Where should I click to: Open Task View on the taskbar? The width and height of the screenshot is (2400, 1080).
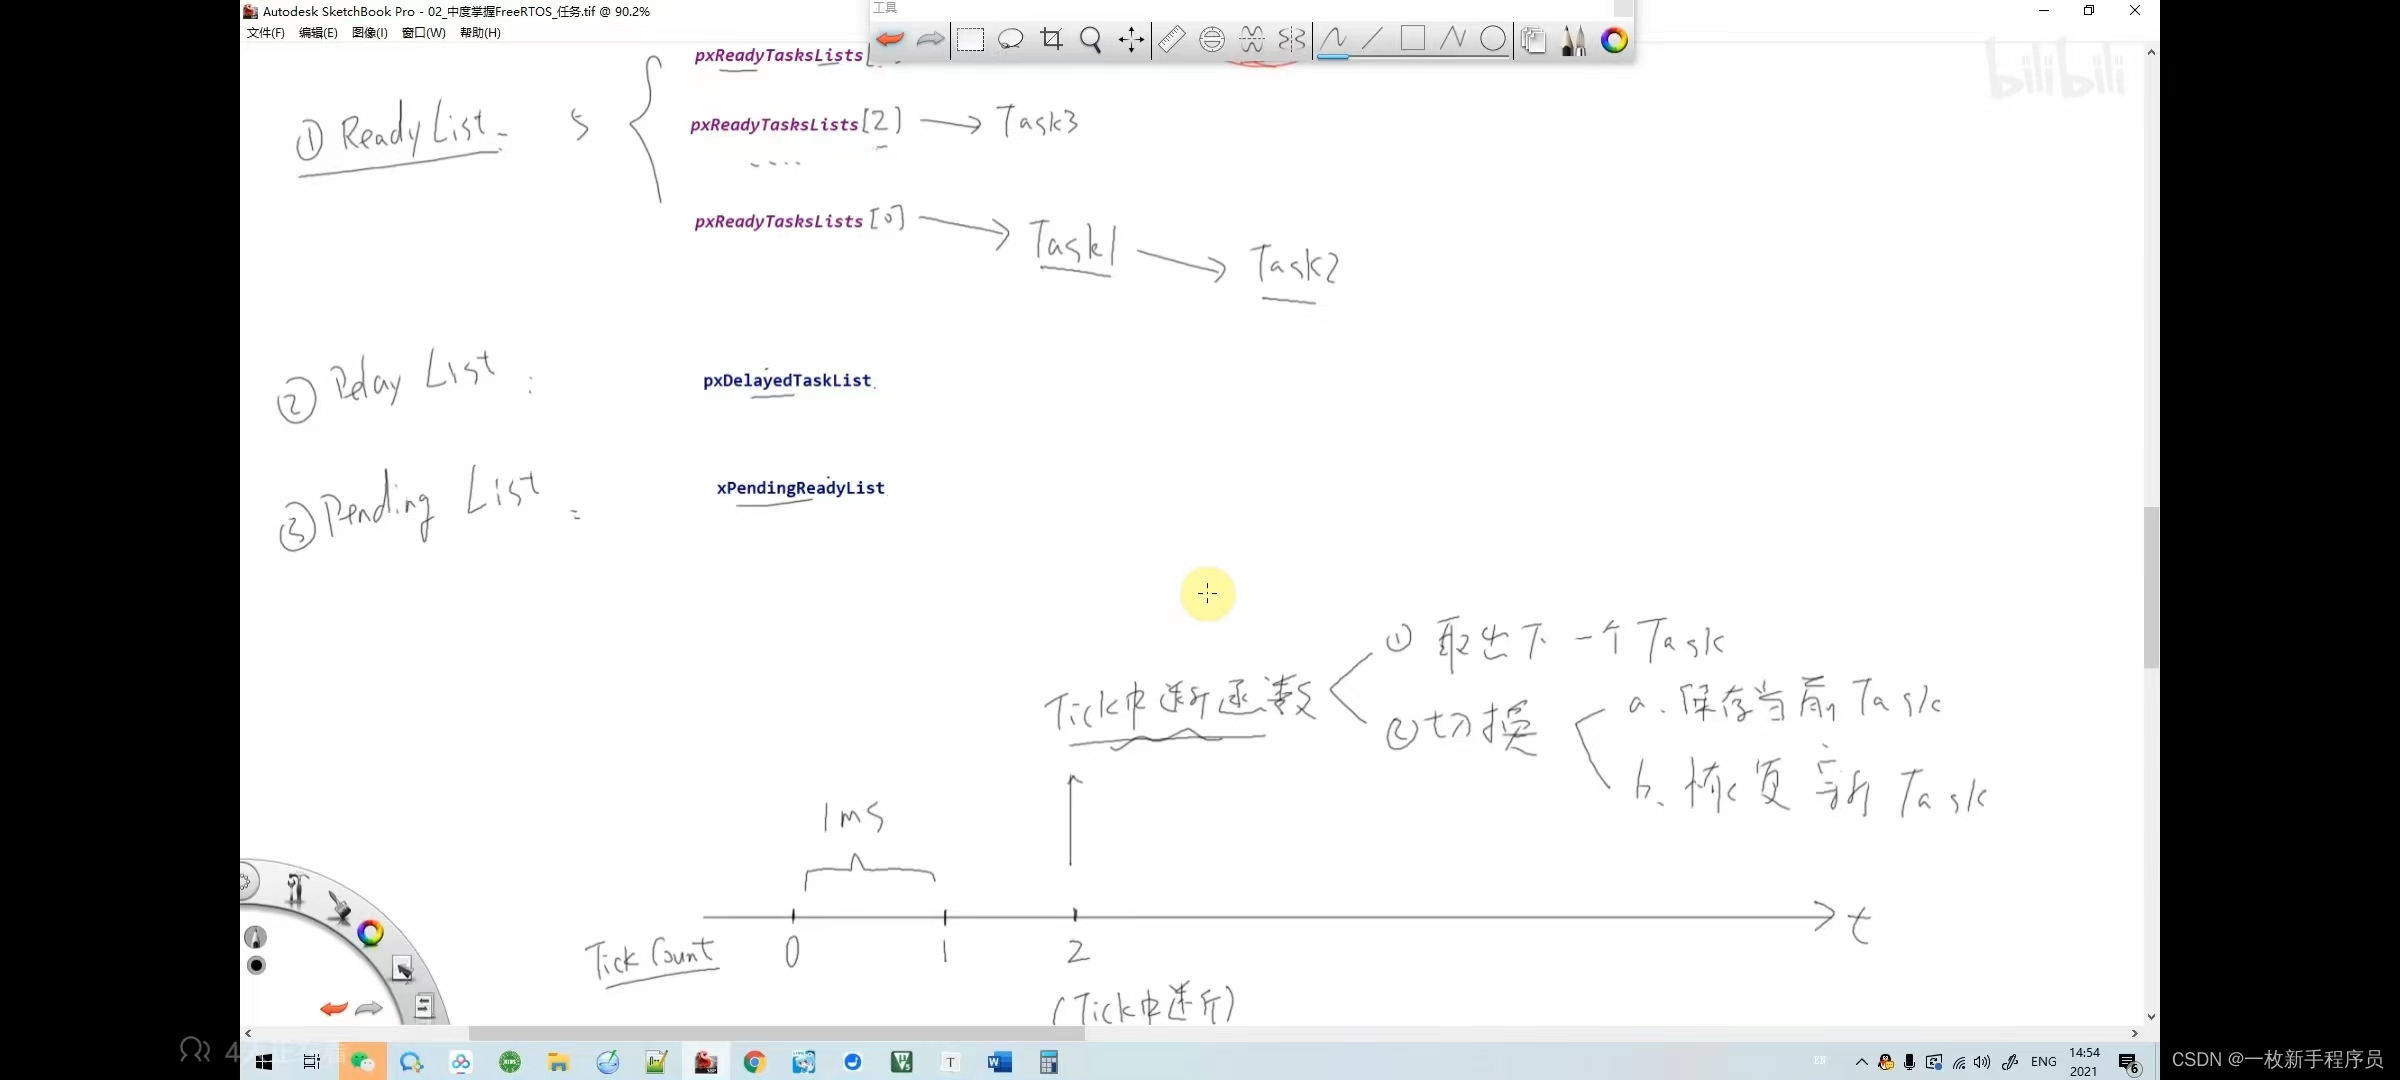tap(312, 1062)
